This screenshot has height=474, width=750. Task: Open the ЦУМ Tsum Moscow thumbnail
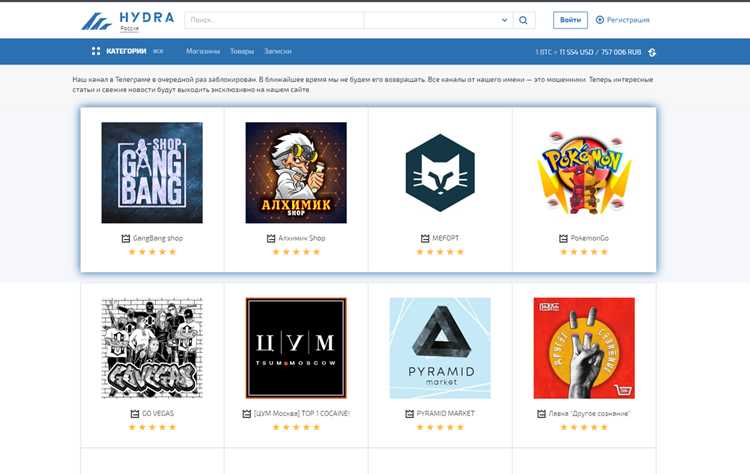[296, 348]
